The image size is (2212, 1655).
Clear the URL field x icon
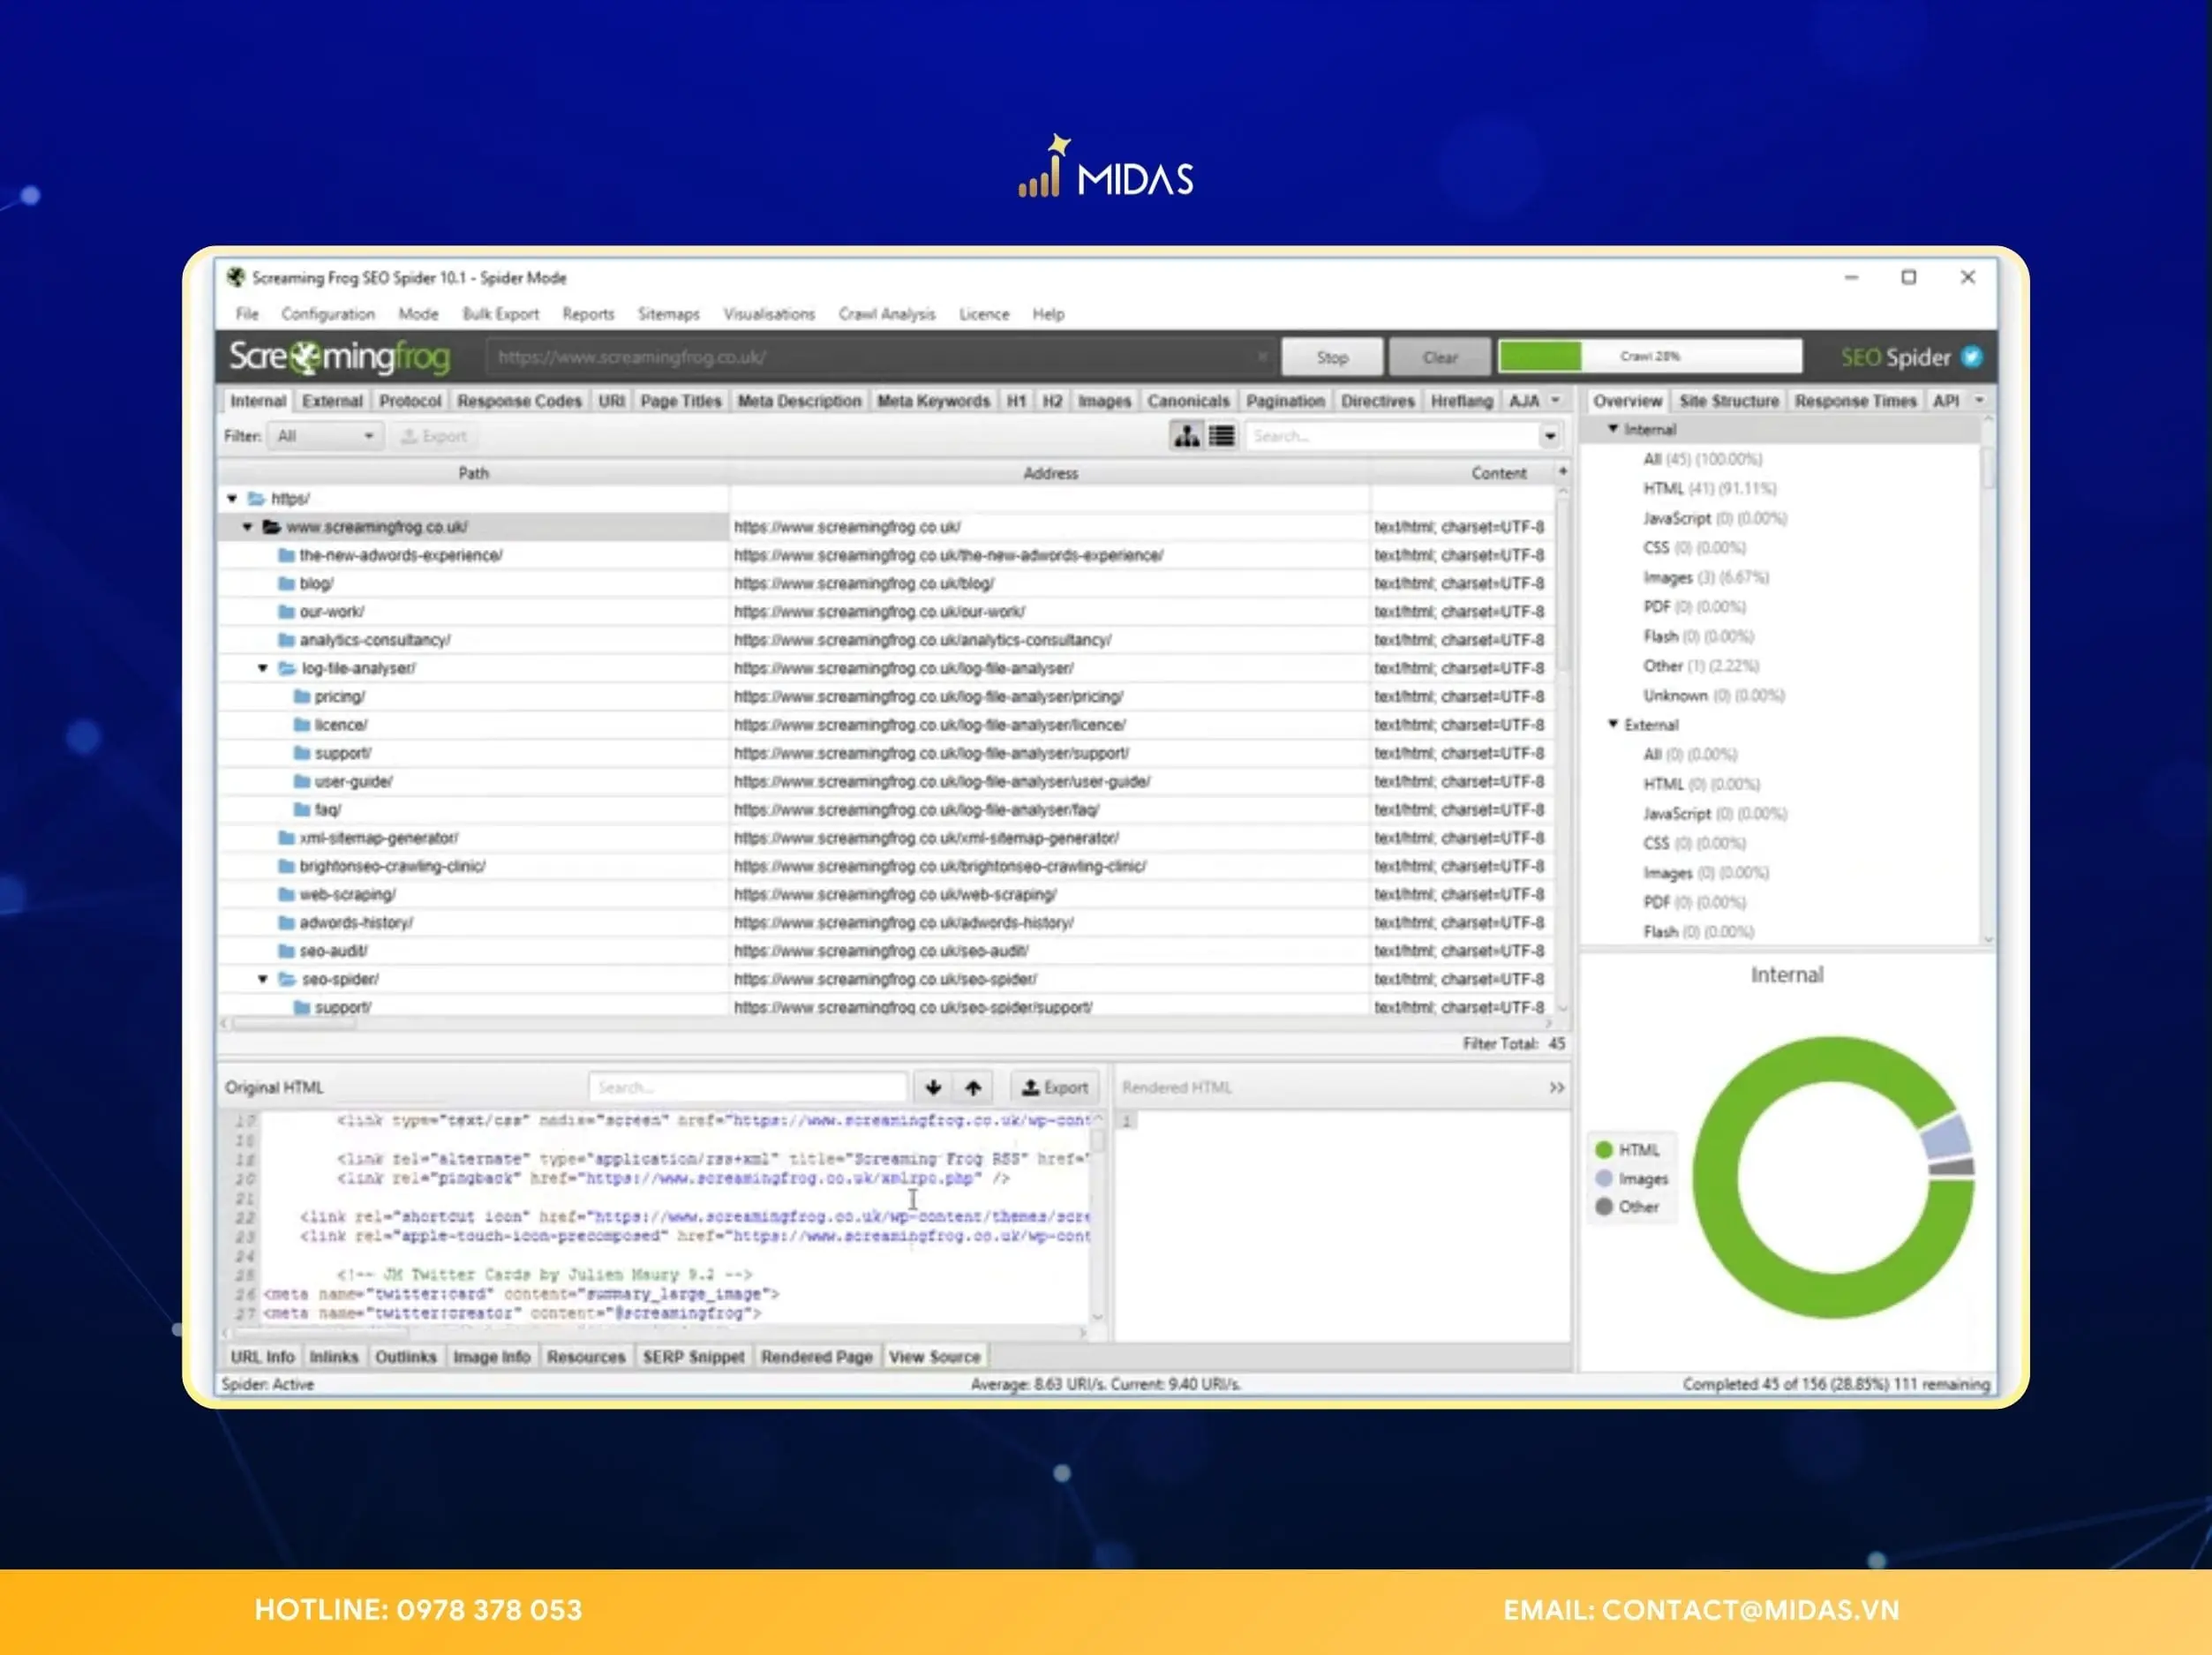click(x=1262, y=357)
